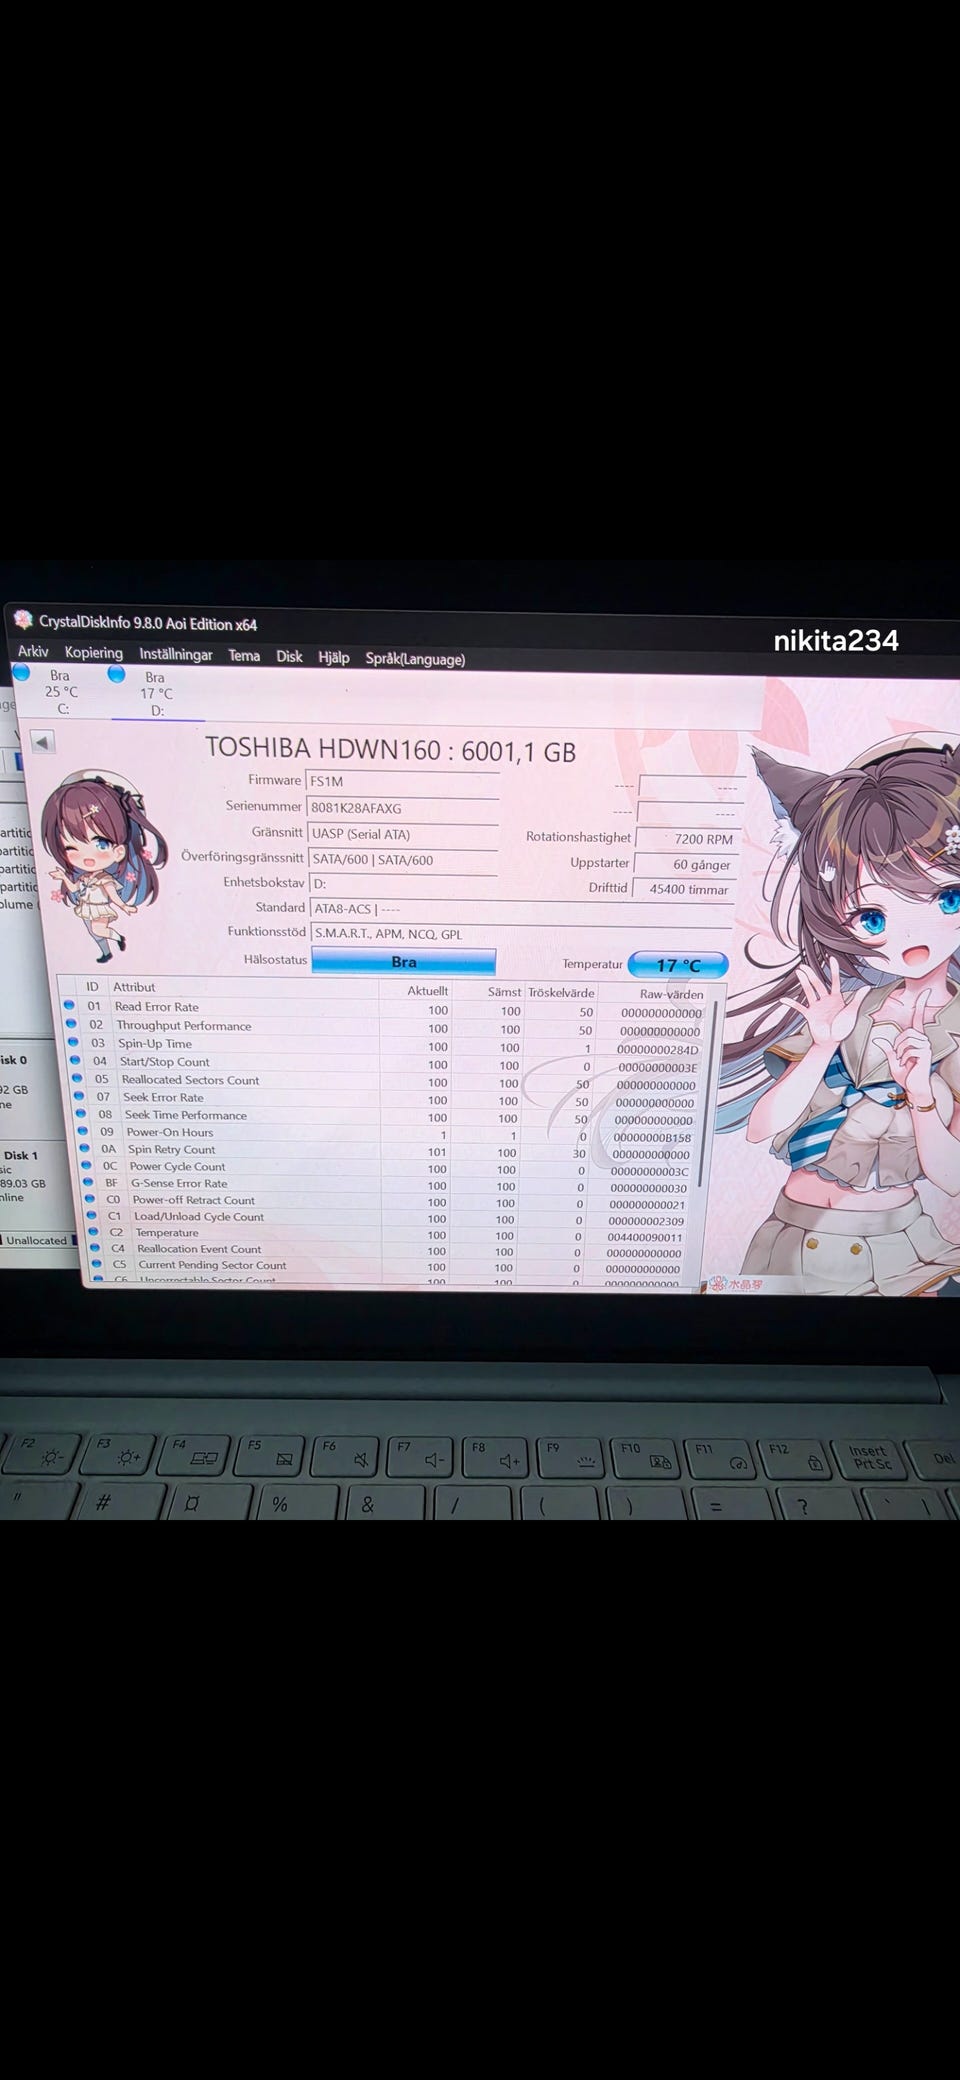Open the Kopiering menu

pos(94,653)
